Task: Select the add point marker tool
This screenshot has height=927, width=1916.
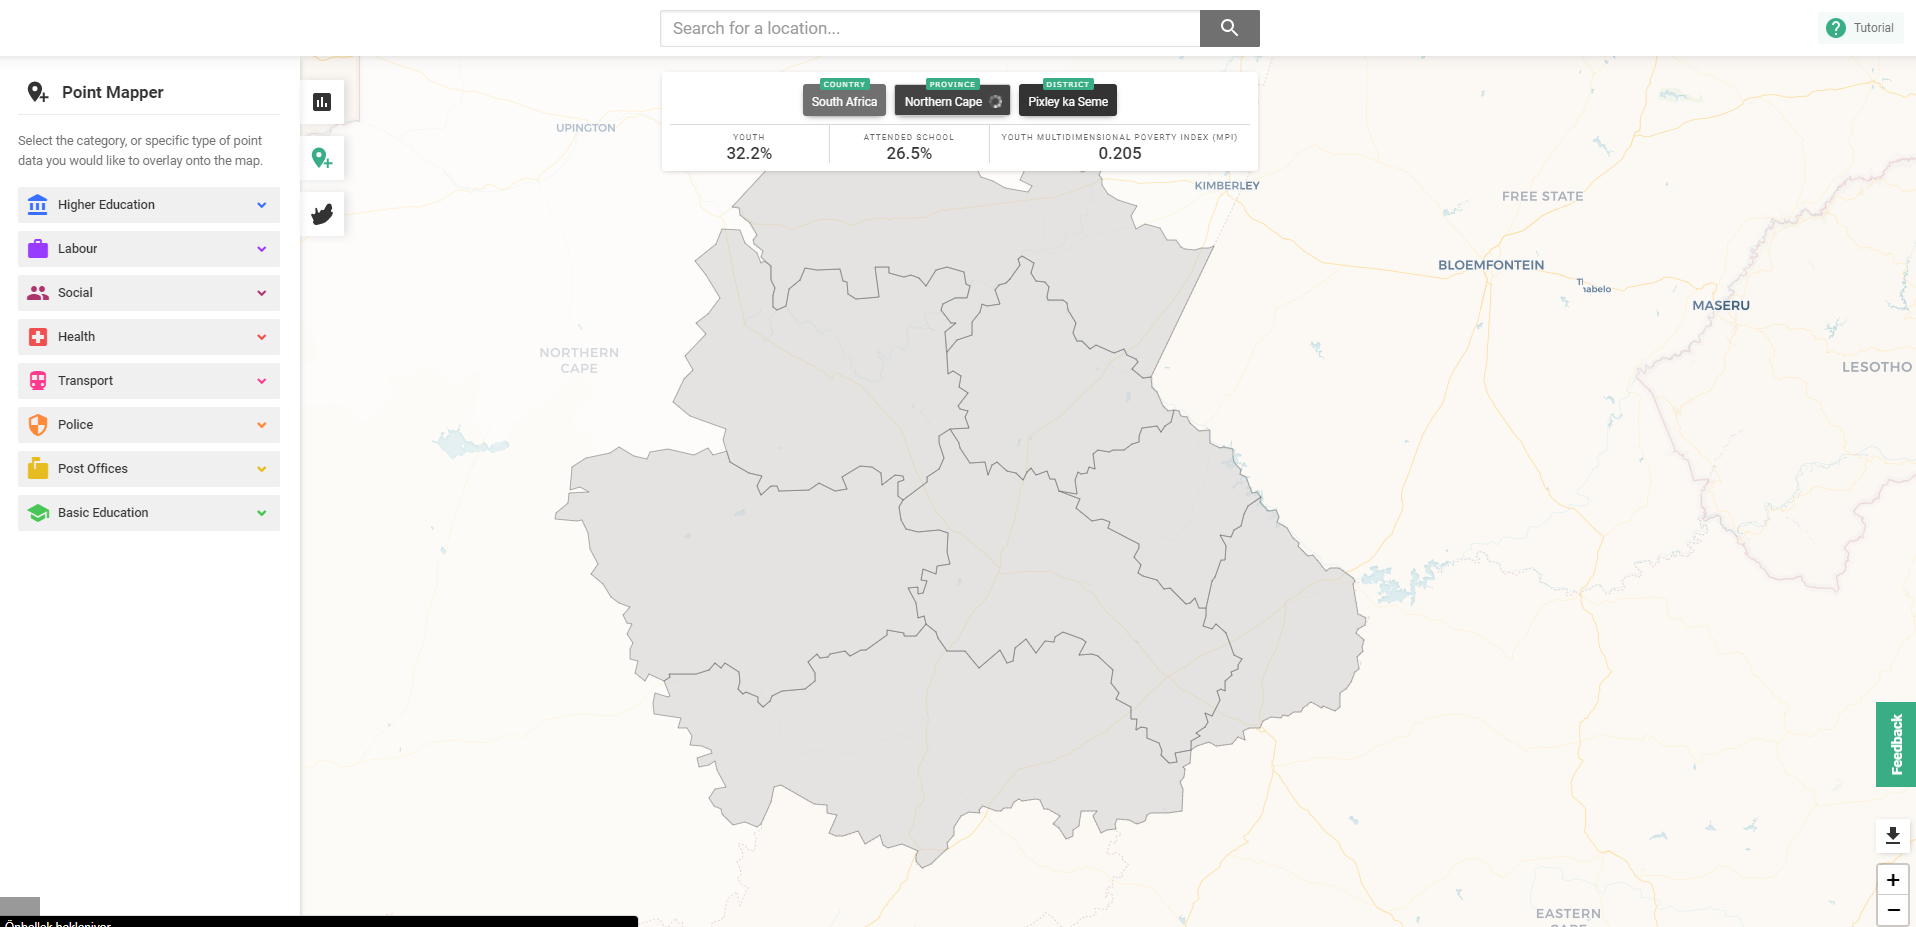Action: click(x=322, y=157)
